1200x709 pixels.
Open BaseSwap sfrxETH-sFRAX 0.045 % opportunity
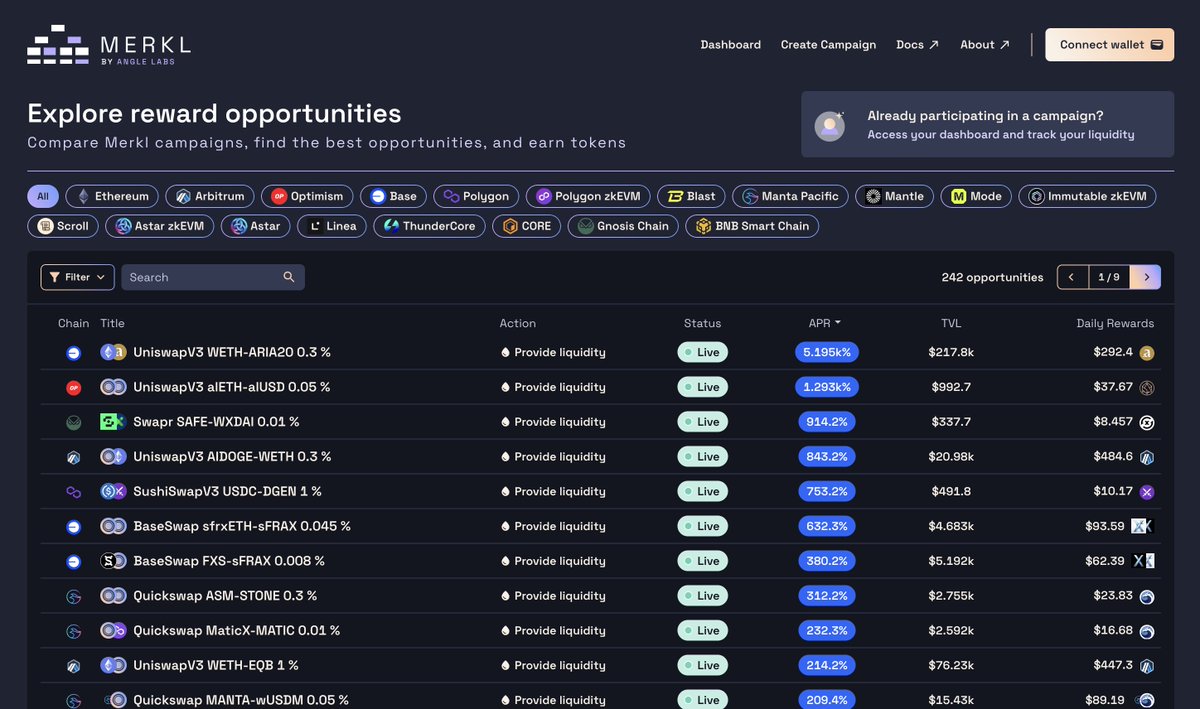pyautogui.click(x=242, y=526)
